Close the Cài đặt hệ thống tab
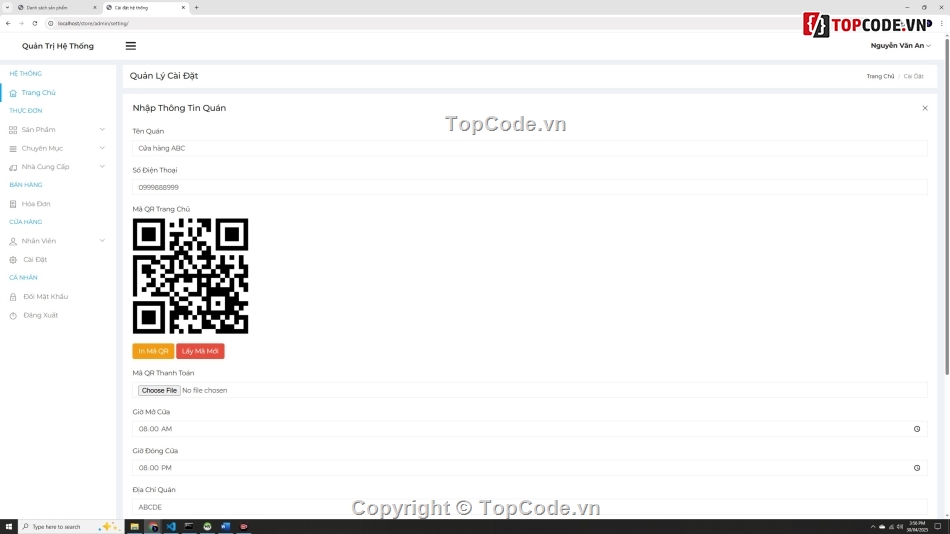This screenshot has width=950, height=534. 183,7
